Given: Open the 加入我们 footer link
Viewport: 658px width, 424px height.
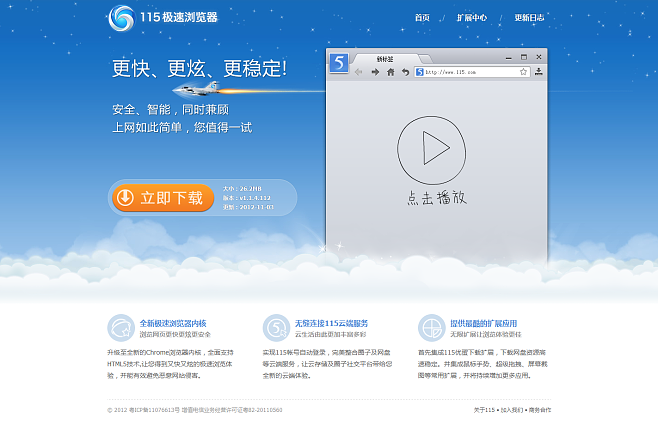Looking at the screenshot, I should click(512, 410).
